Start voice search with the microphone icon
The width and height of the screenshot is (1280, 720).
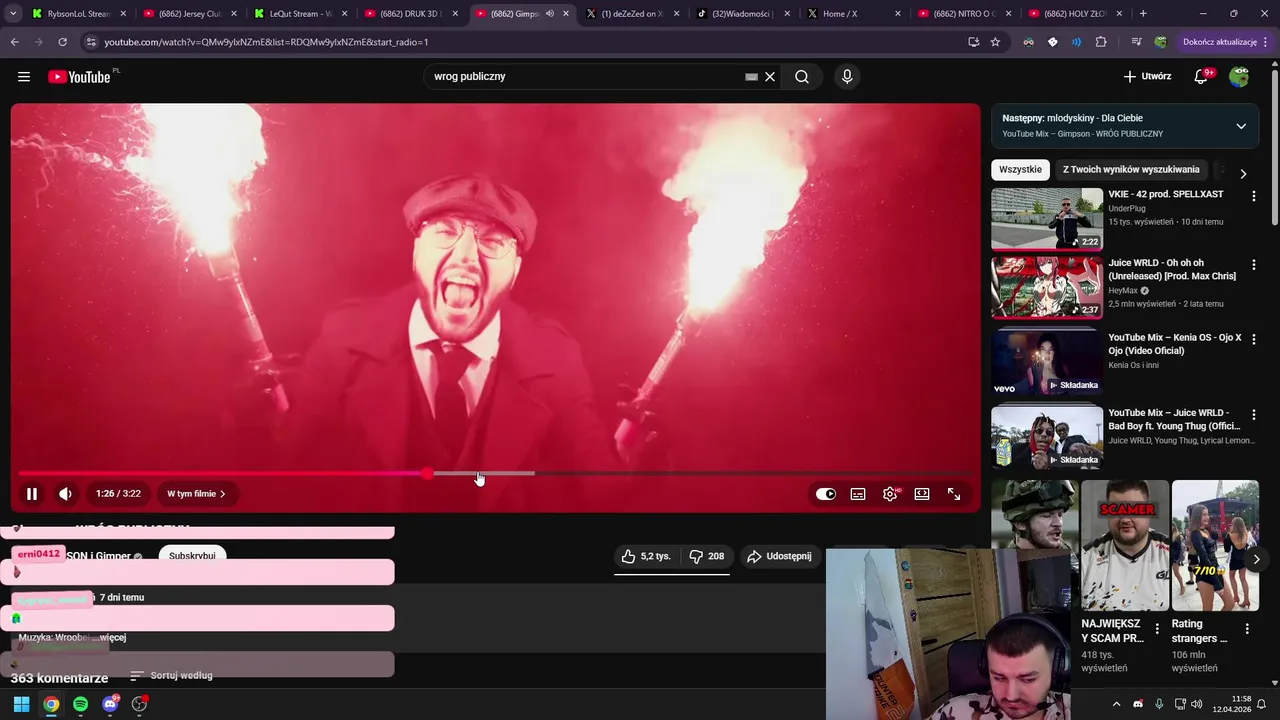click(847, 77)
